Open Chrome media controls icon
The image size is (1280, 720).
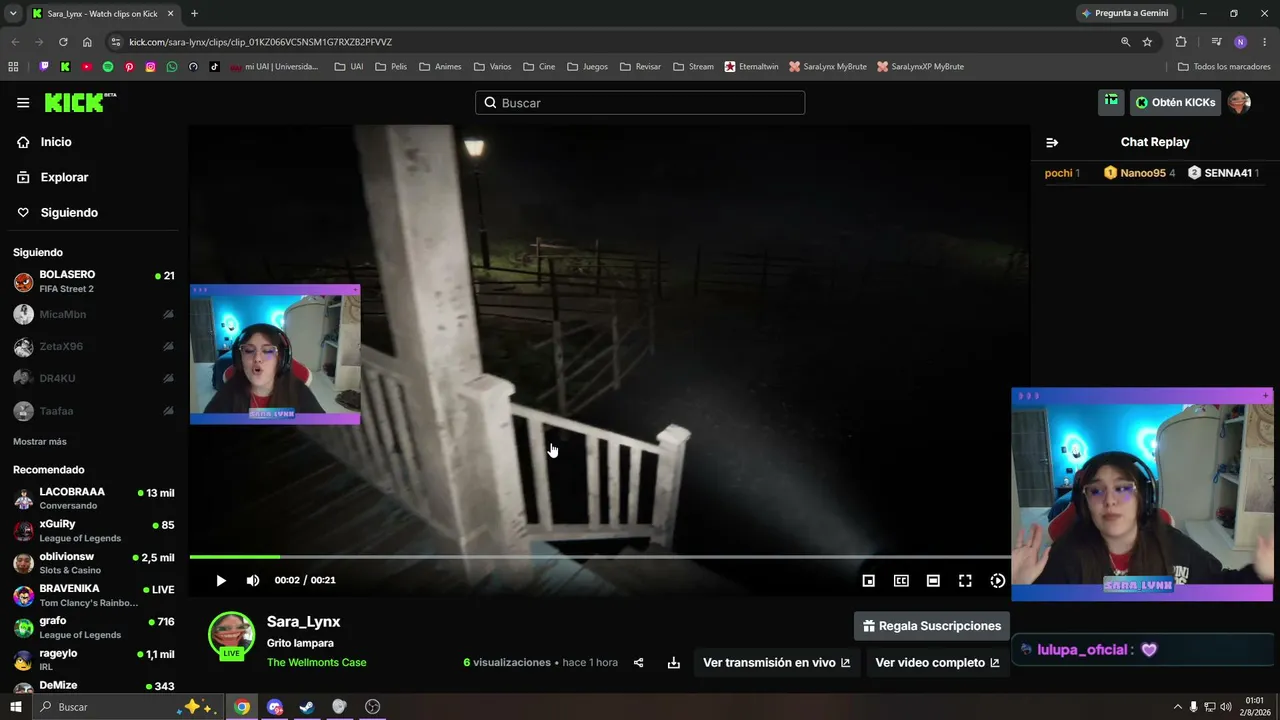tap(1216, 42)
